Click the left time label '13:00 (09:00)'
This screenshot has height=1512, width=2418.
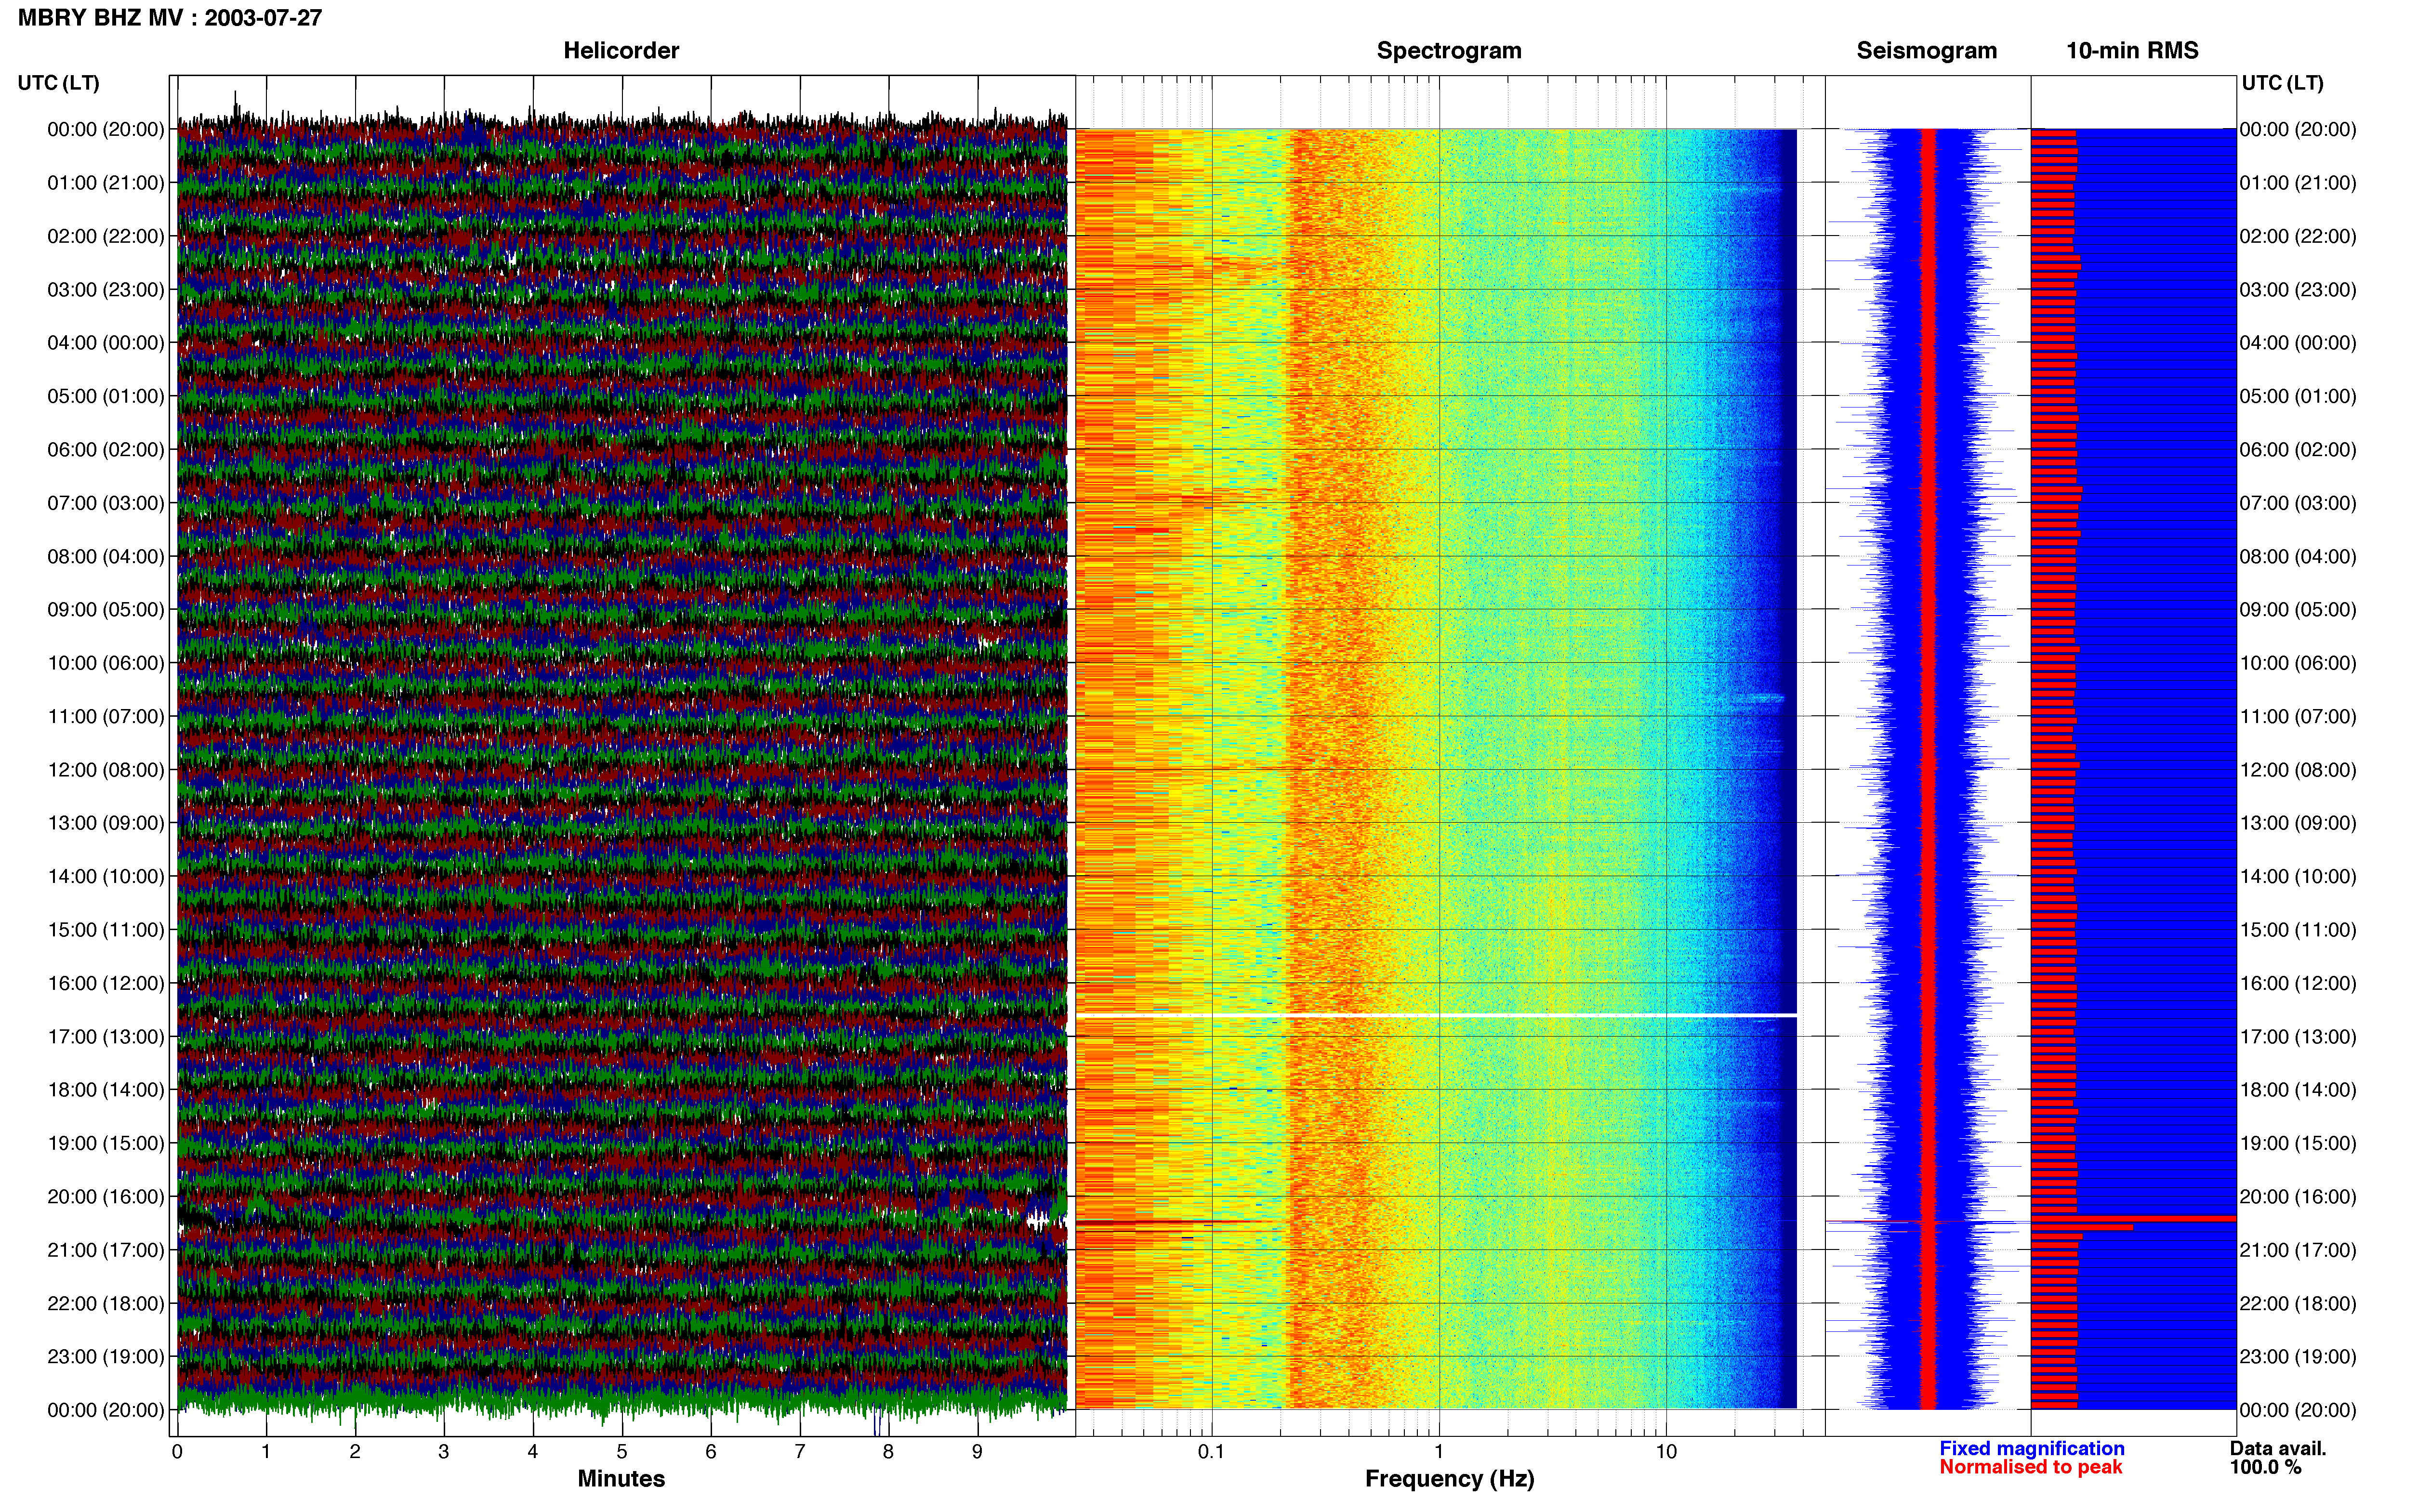[106, 823]
